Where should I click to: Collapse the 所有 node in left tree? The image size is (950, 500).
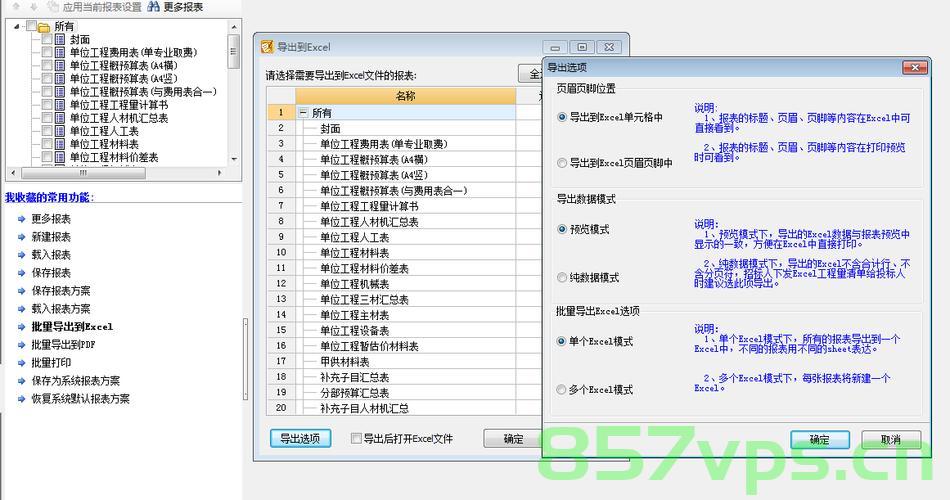pos(17,27)
